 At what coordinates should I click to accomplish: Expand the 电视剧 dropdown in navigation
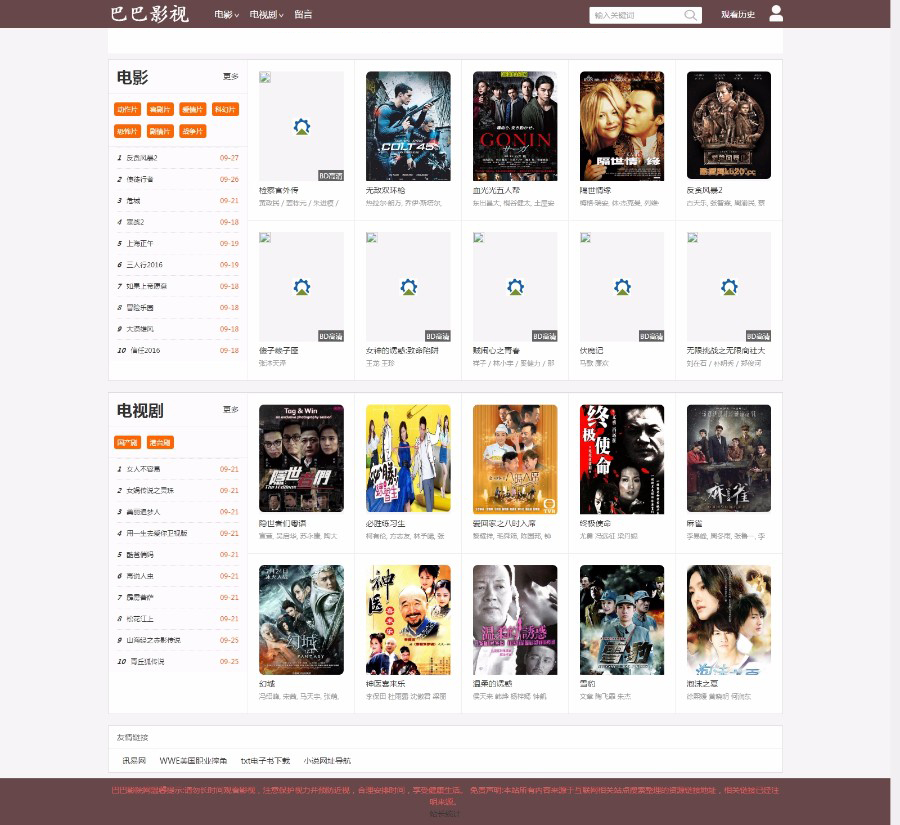[266, 15]
